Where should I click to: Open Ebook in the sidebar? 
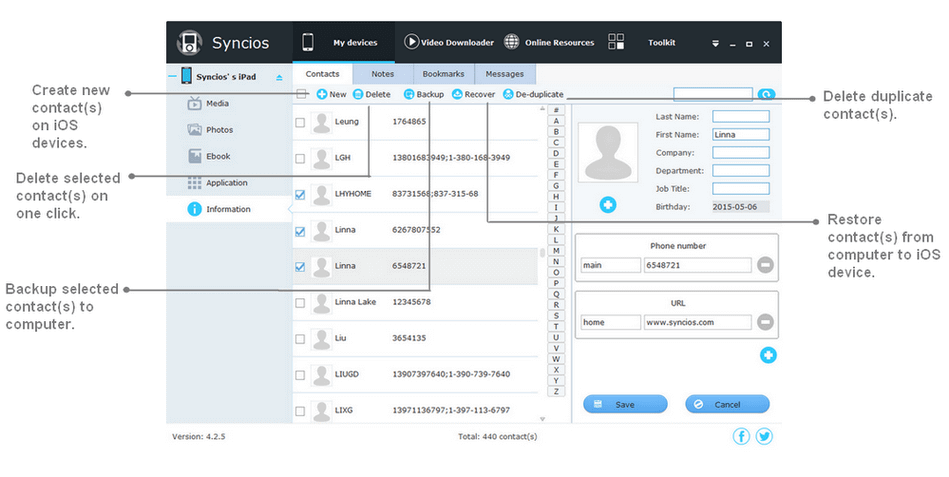(x=209, y=156)
